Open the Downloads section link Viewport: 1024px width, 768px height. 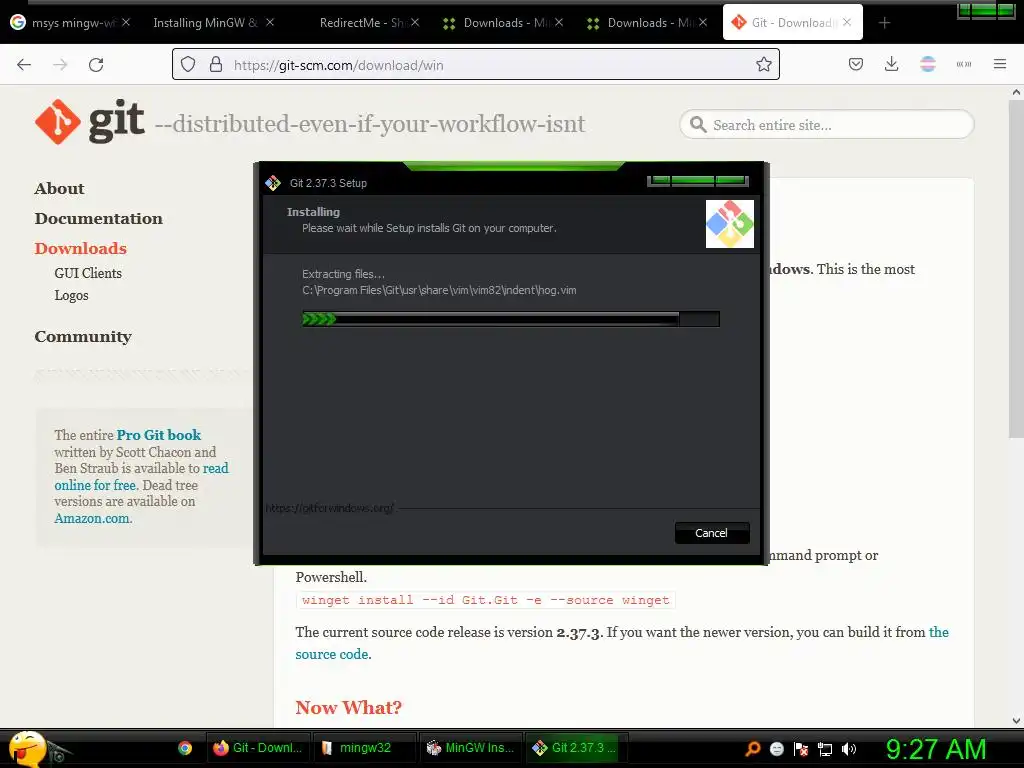[81, 249]
